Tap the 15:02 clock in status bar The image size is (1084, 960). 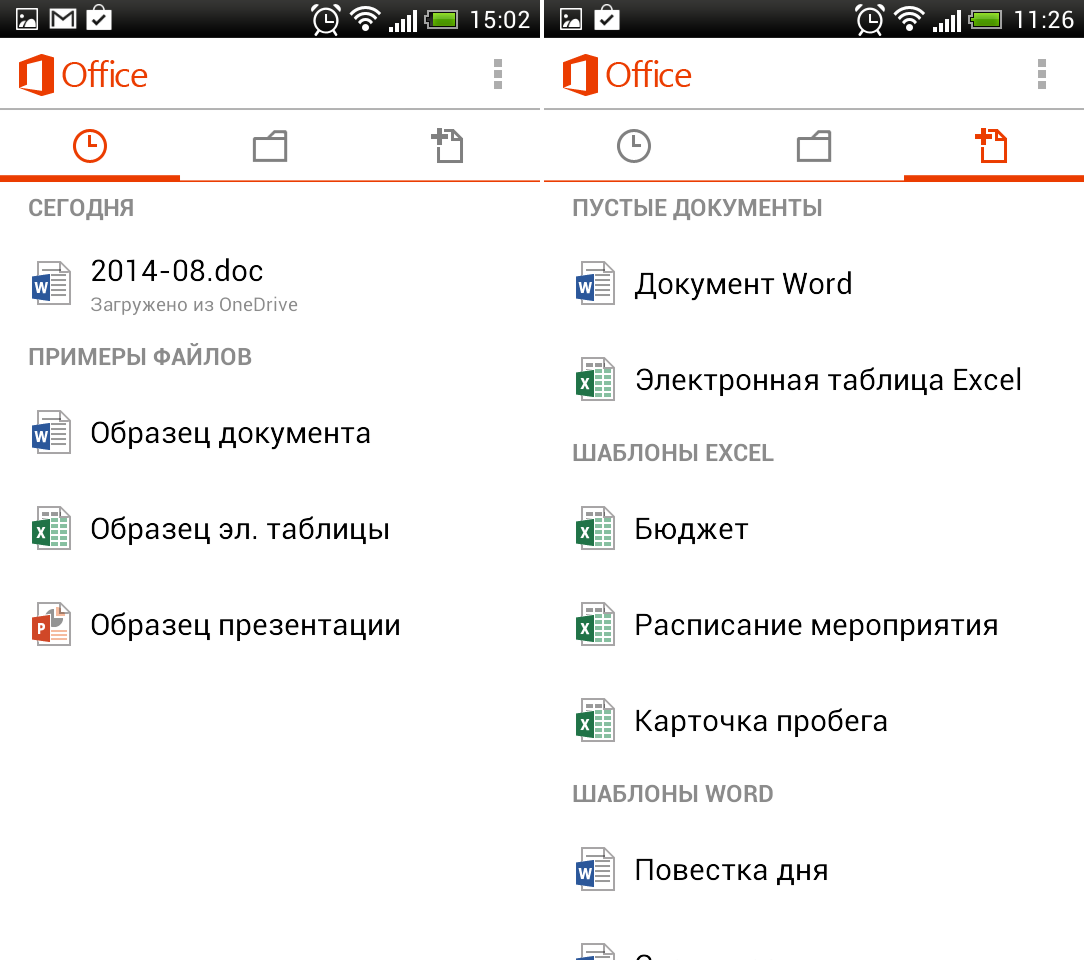point(500,19)
